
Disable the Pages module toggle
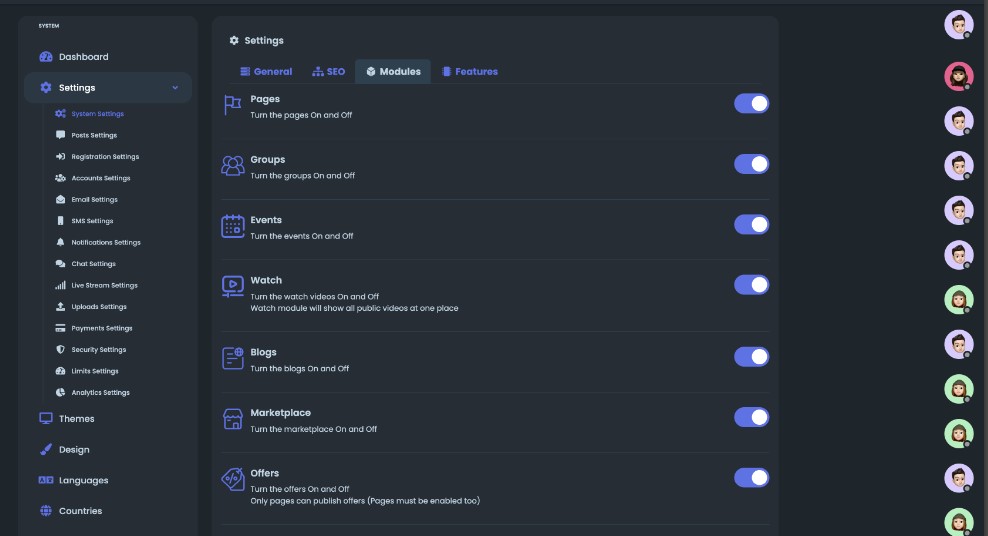[x=751, y=103]
